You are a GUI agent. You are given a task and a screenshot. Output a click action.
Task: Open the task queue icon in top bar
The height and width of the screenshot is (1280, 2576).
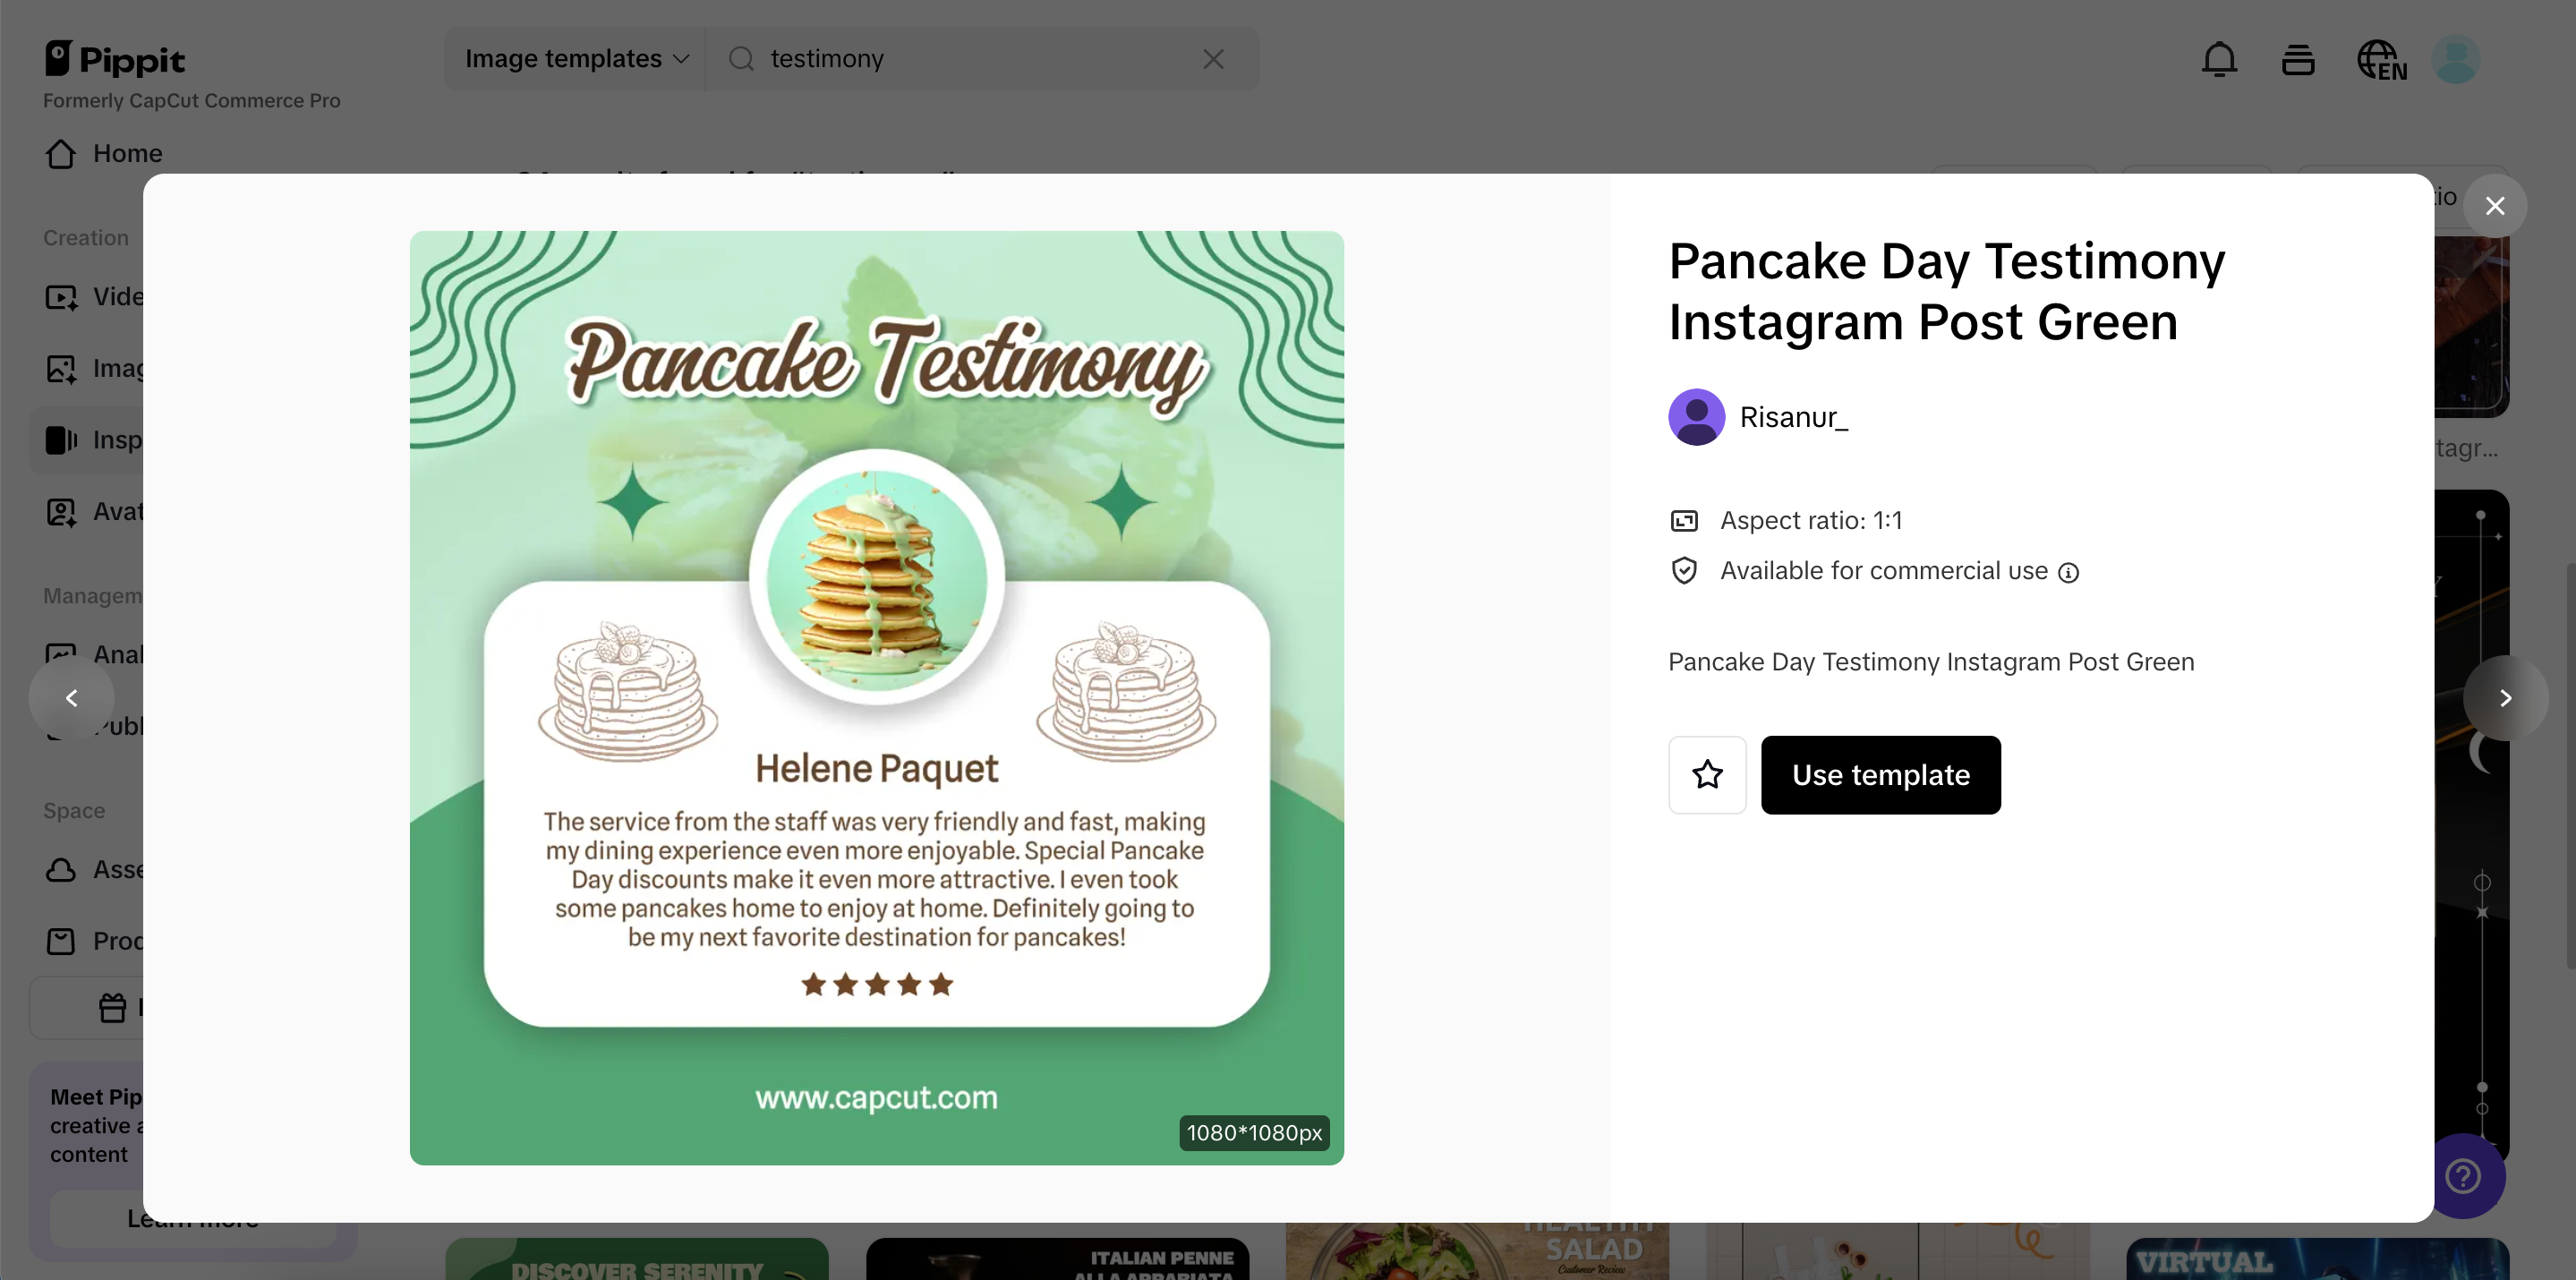point(2297,59)
